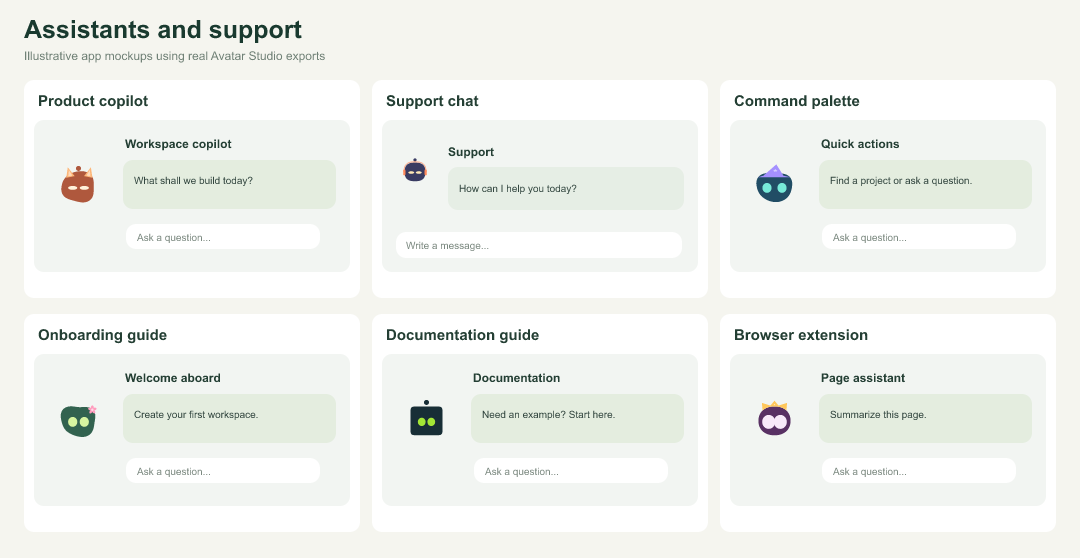Image resolution: width=1080 pixels, height=558 pixels.
Task: Click the orange cat-eared Workspace copilot avatar
Action: pos(78,185)
